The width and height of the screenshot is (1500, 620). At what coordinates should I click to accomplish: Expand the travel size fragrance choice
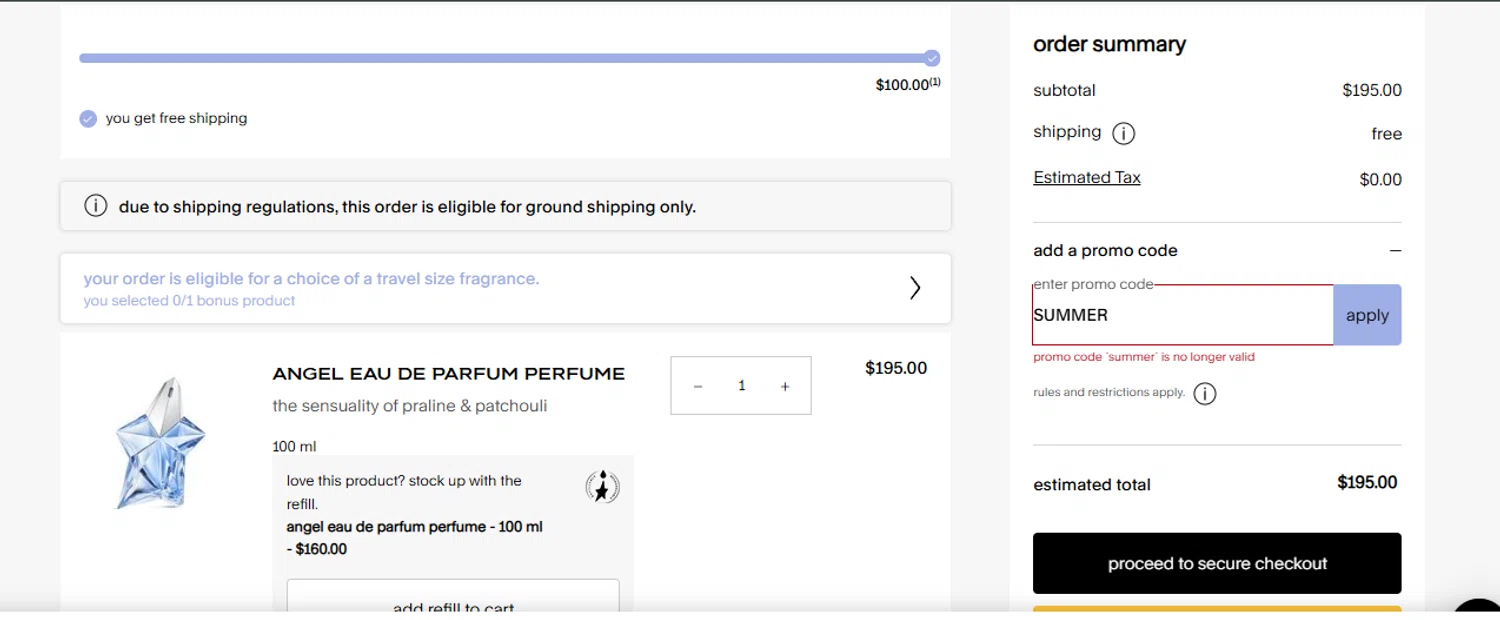coord(914,288)
